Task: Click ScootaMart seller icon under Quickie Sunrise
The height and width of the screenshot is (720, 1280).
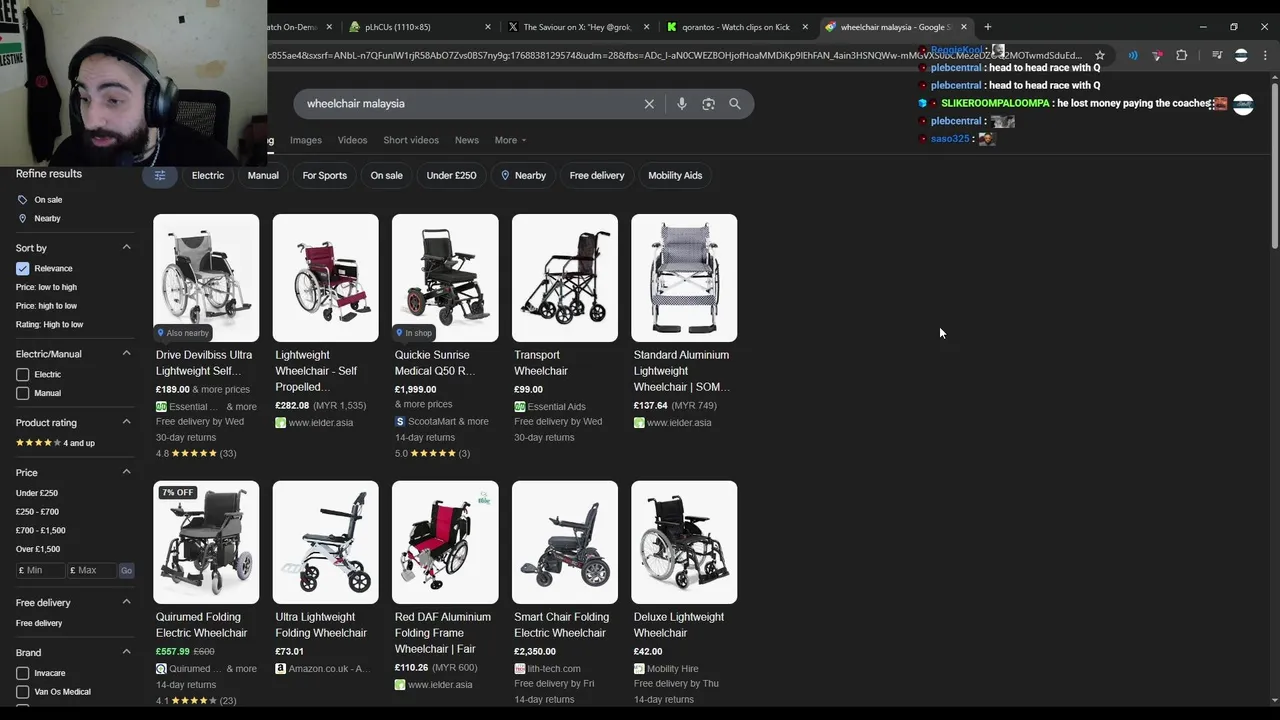Action: pos(400,422)
